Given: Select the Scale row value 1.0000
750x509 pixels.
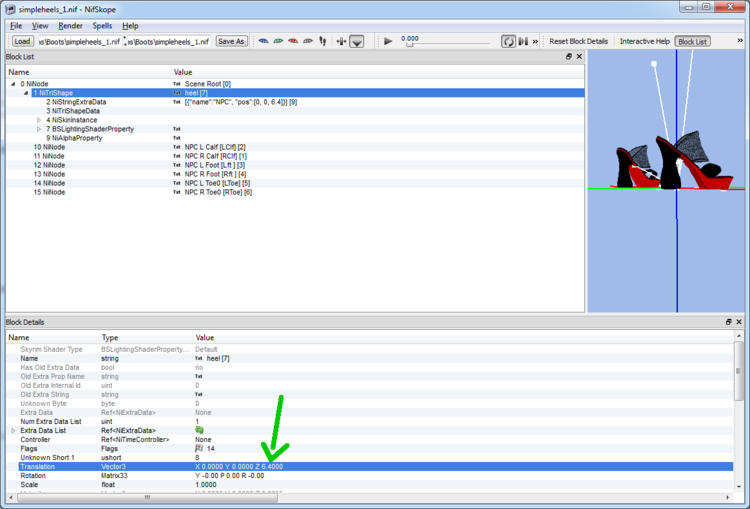Looking at the screenshot, I should [x=205, y=485].
